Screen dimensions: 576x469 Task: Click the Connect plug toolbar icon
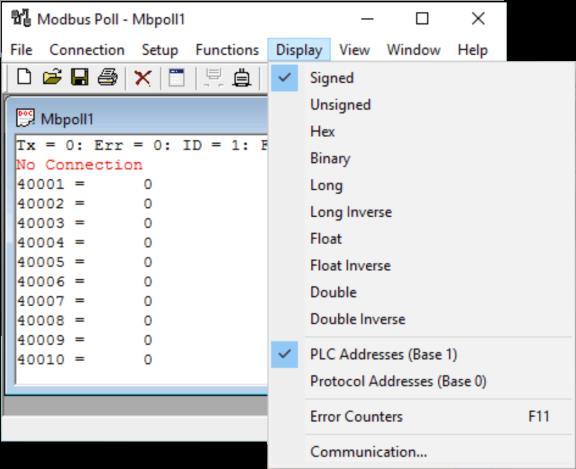pyautogui.click(x=242, y=77)
